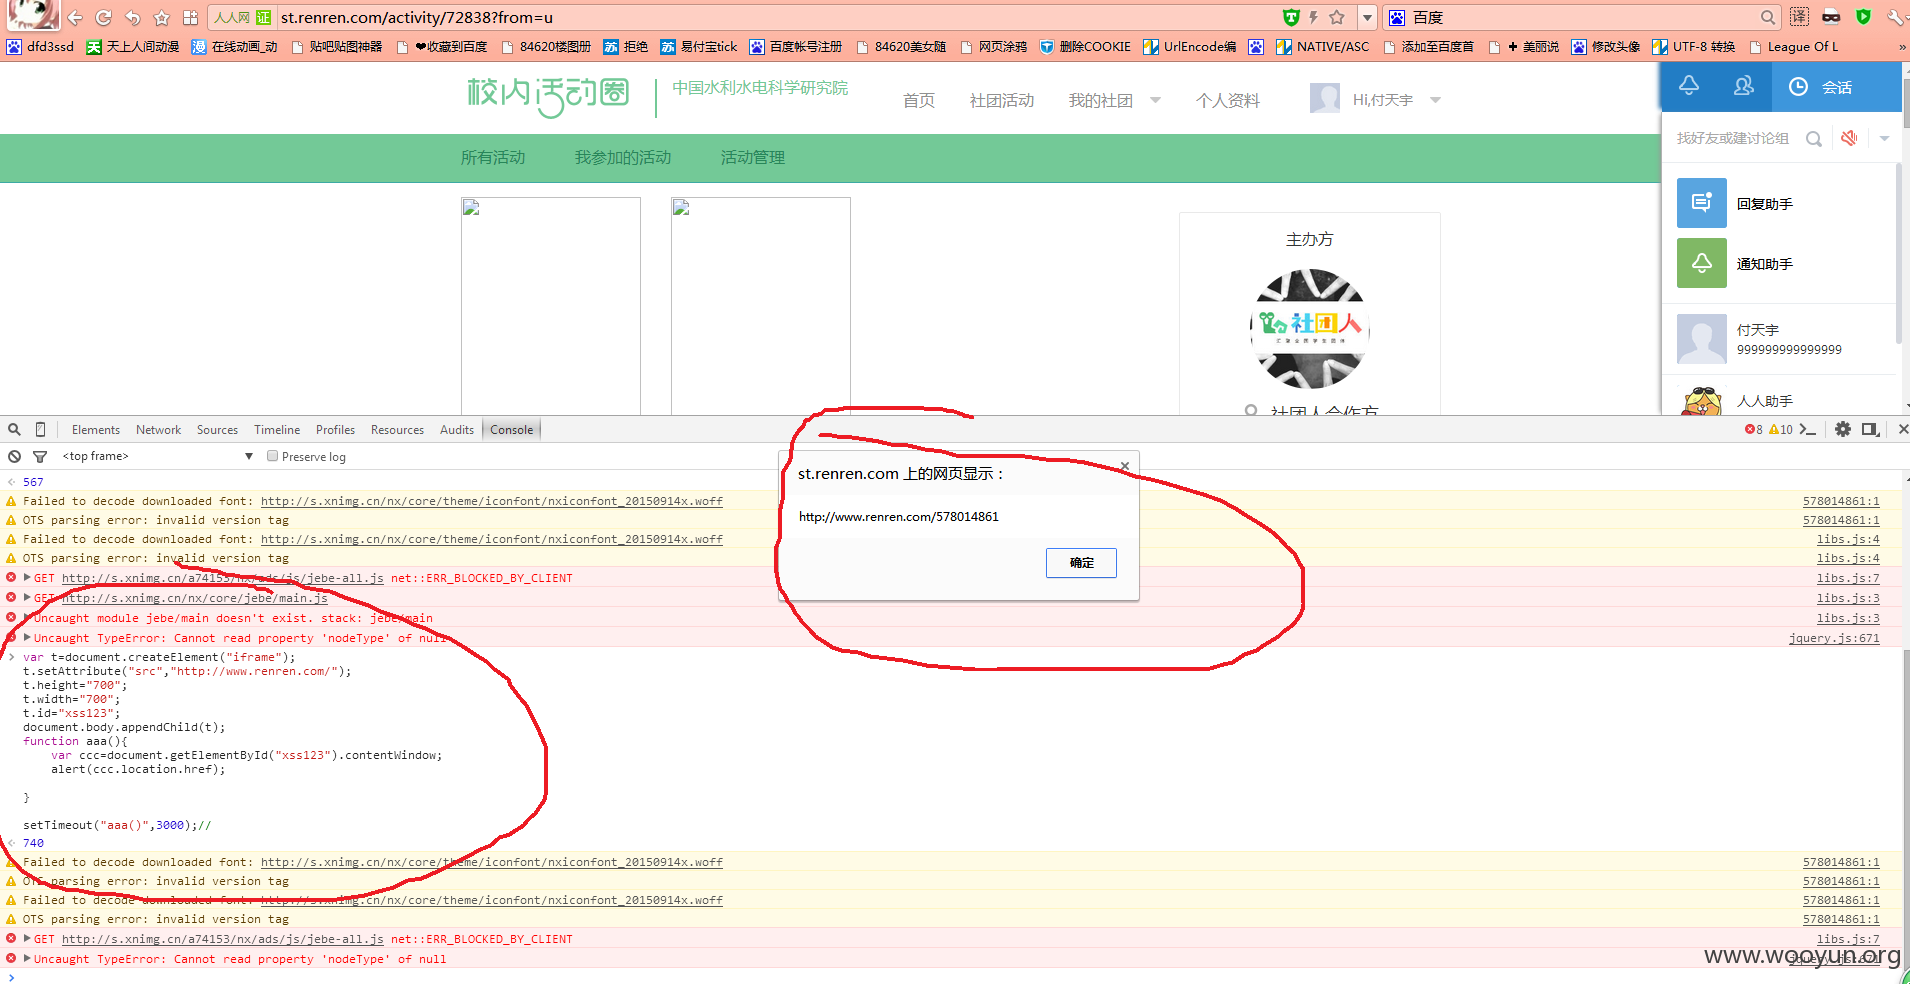
Task: Switch to the Sources panel
Action: [x=217, y=430]
